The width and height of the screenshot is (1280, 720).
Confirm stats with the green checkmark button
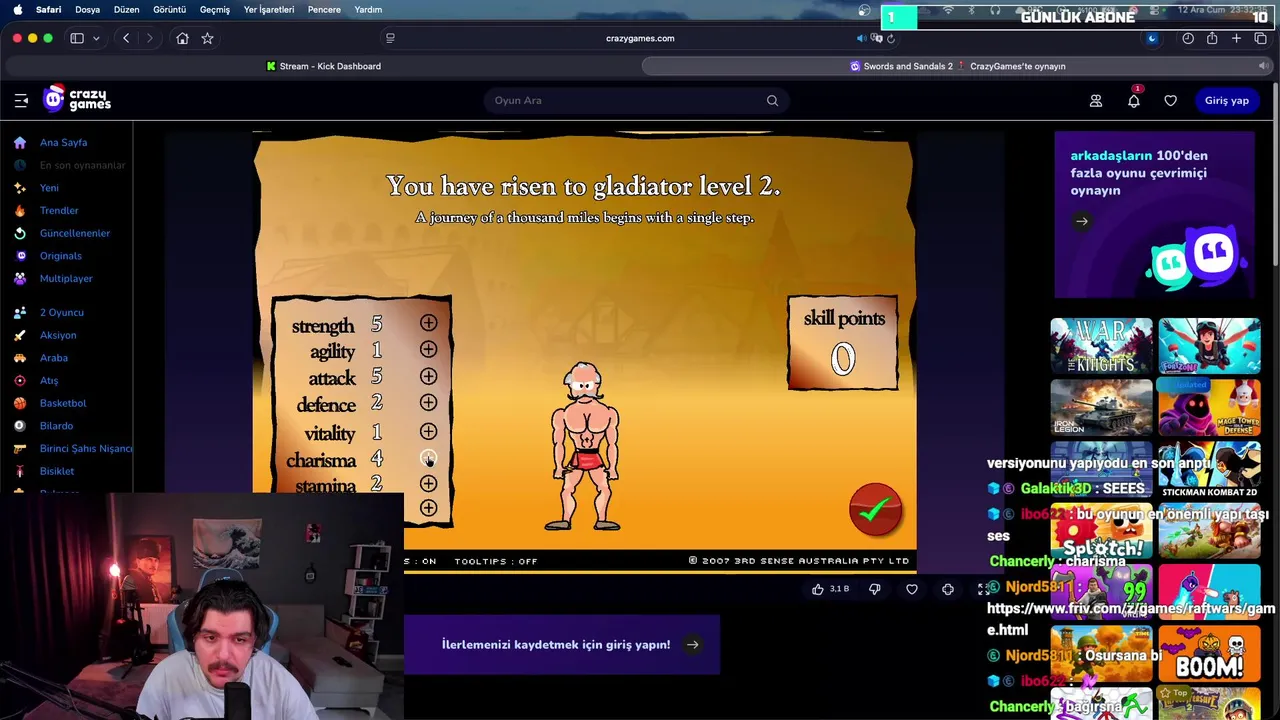(x=875, y=509)
